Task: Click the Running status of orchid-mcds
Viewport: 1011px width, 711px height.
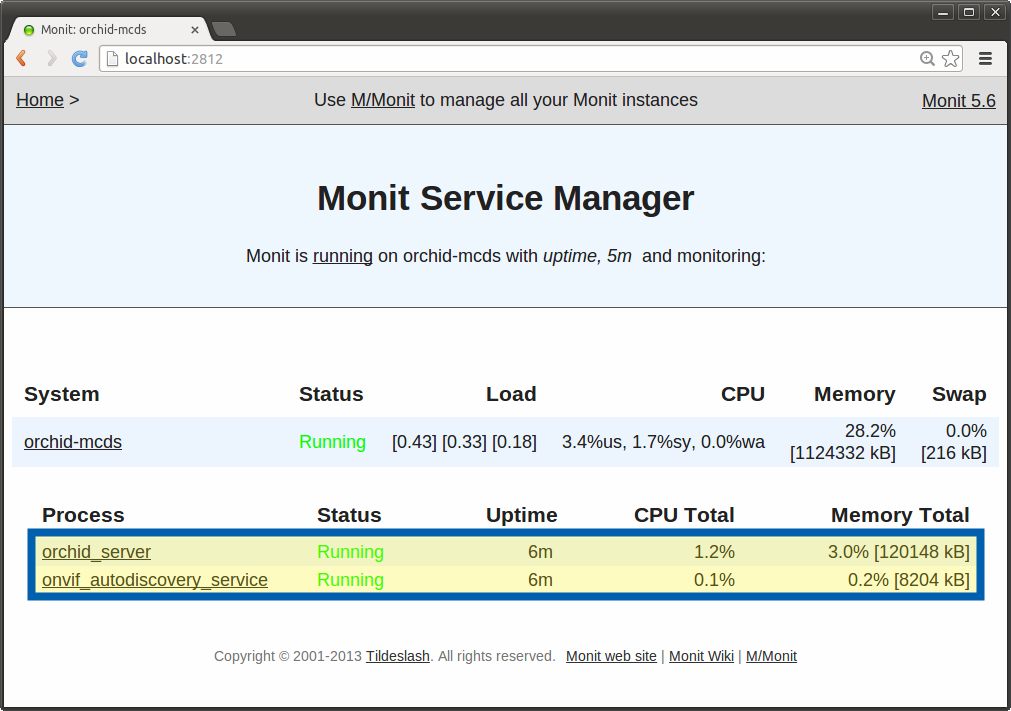Action: (x=332, y=442)
